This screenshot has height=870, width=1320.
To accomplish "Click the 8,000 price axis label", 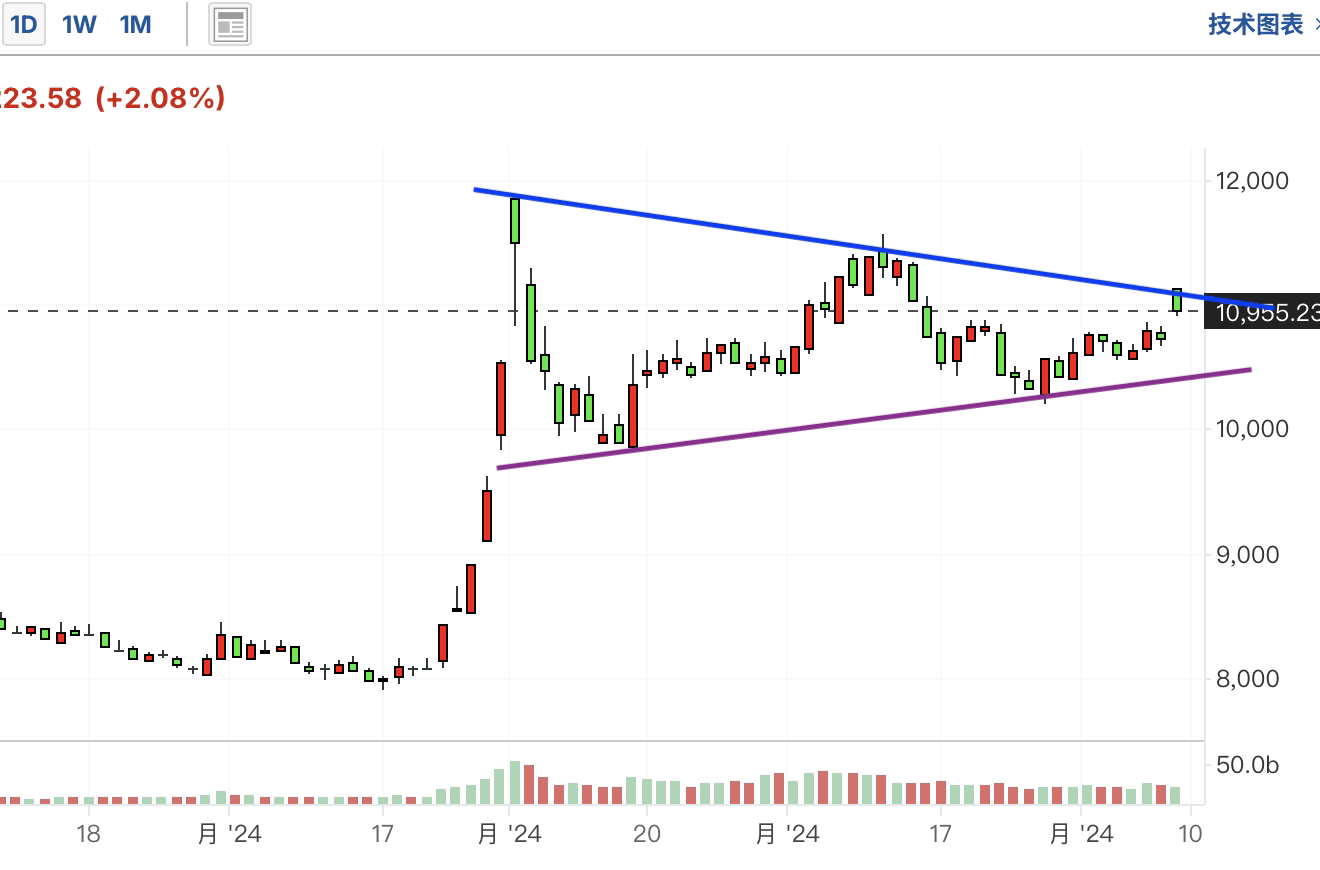I will 1249,679.
